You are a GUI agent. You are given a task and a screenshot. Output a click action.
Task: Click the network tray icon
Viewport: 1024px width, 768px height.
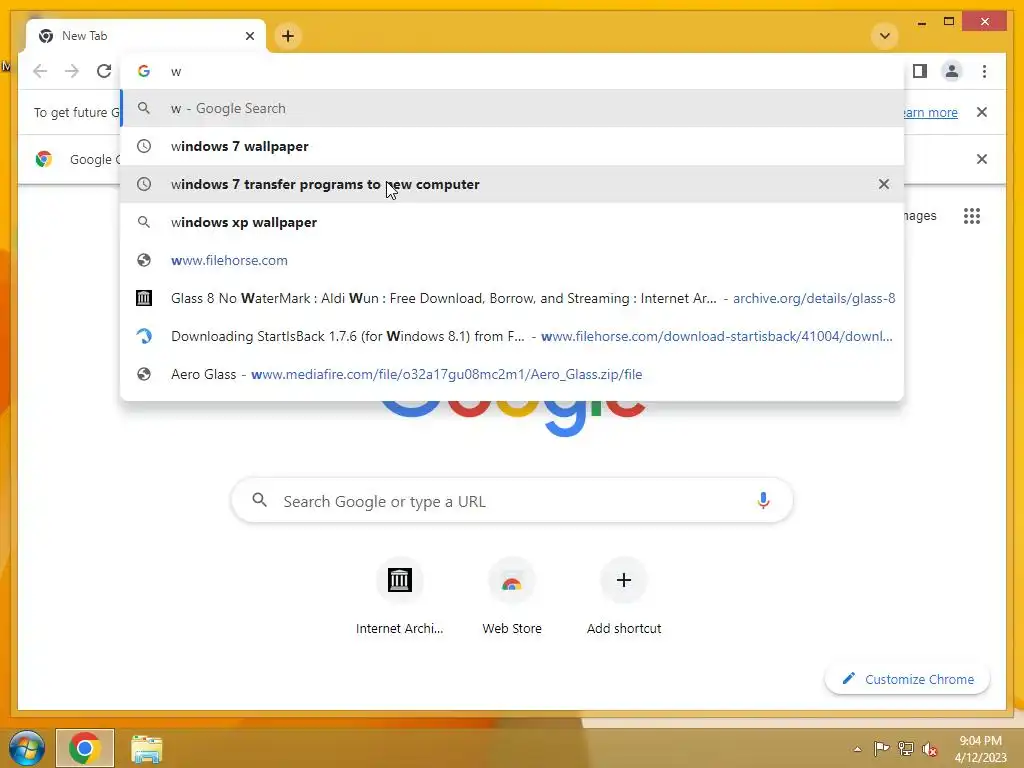(906, 749)
